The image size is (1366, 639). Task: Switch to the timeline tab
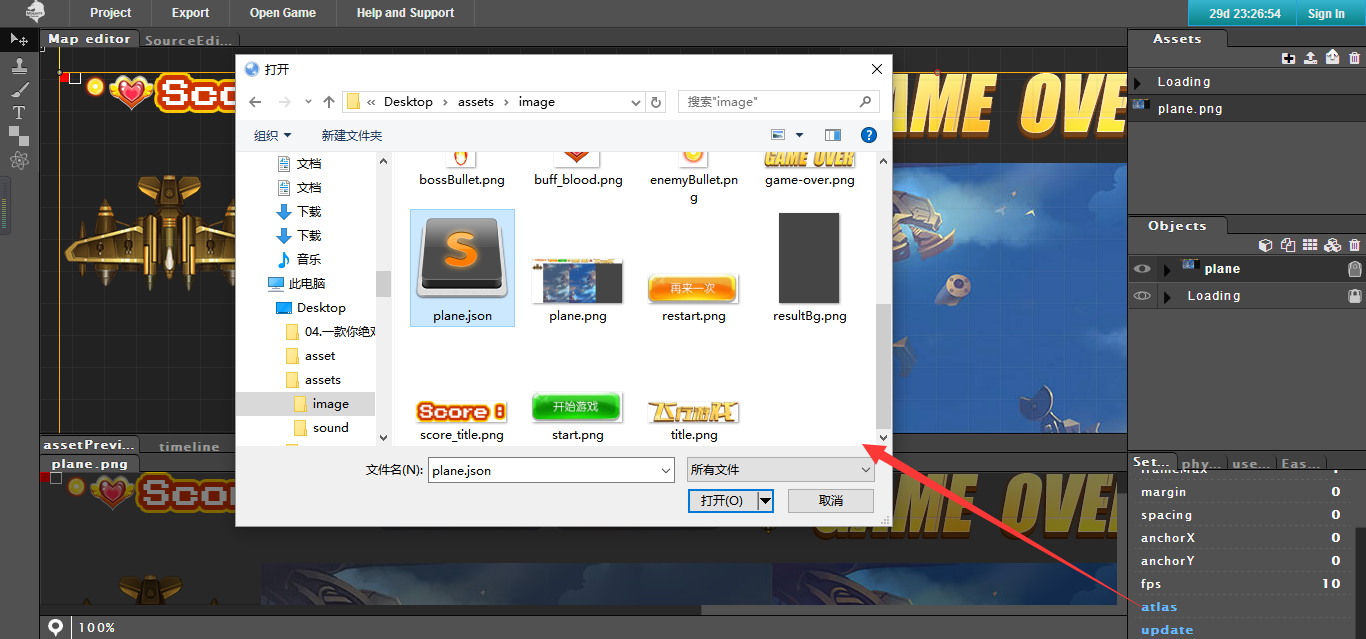tap(189, 446)
